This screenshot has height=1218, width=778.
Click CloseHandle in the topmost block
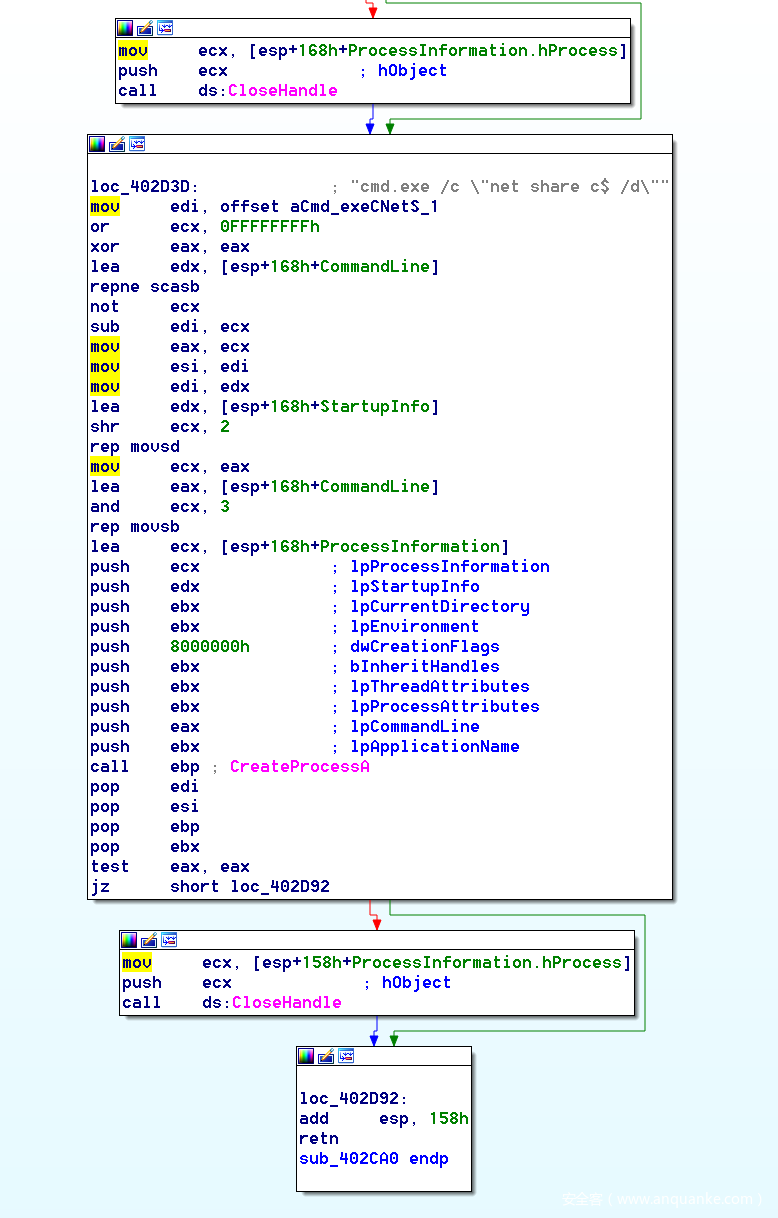point(282,91)
